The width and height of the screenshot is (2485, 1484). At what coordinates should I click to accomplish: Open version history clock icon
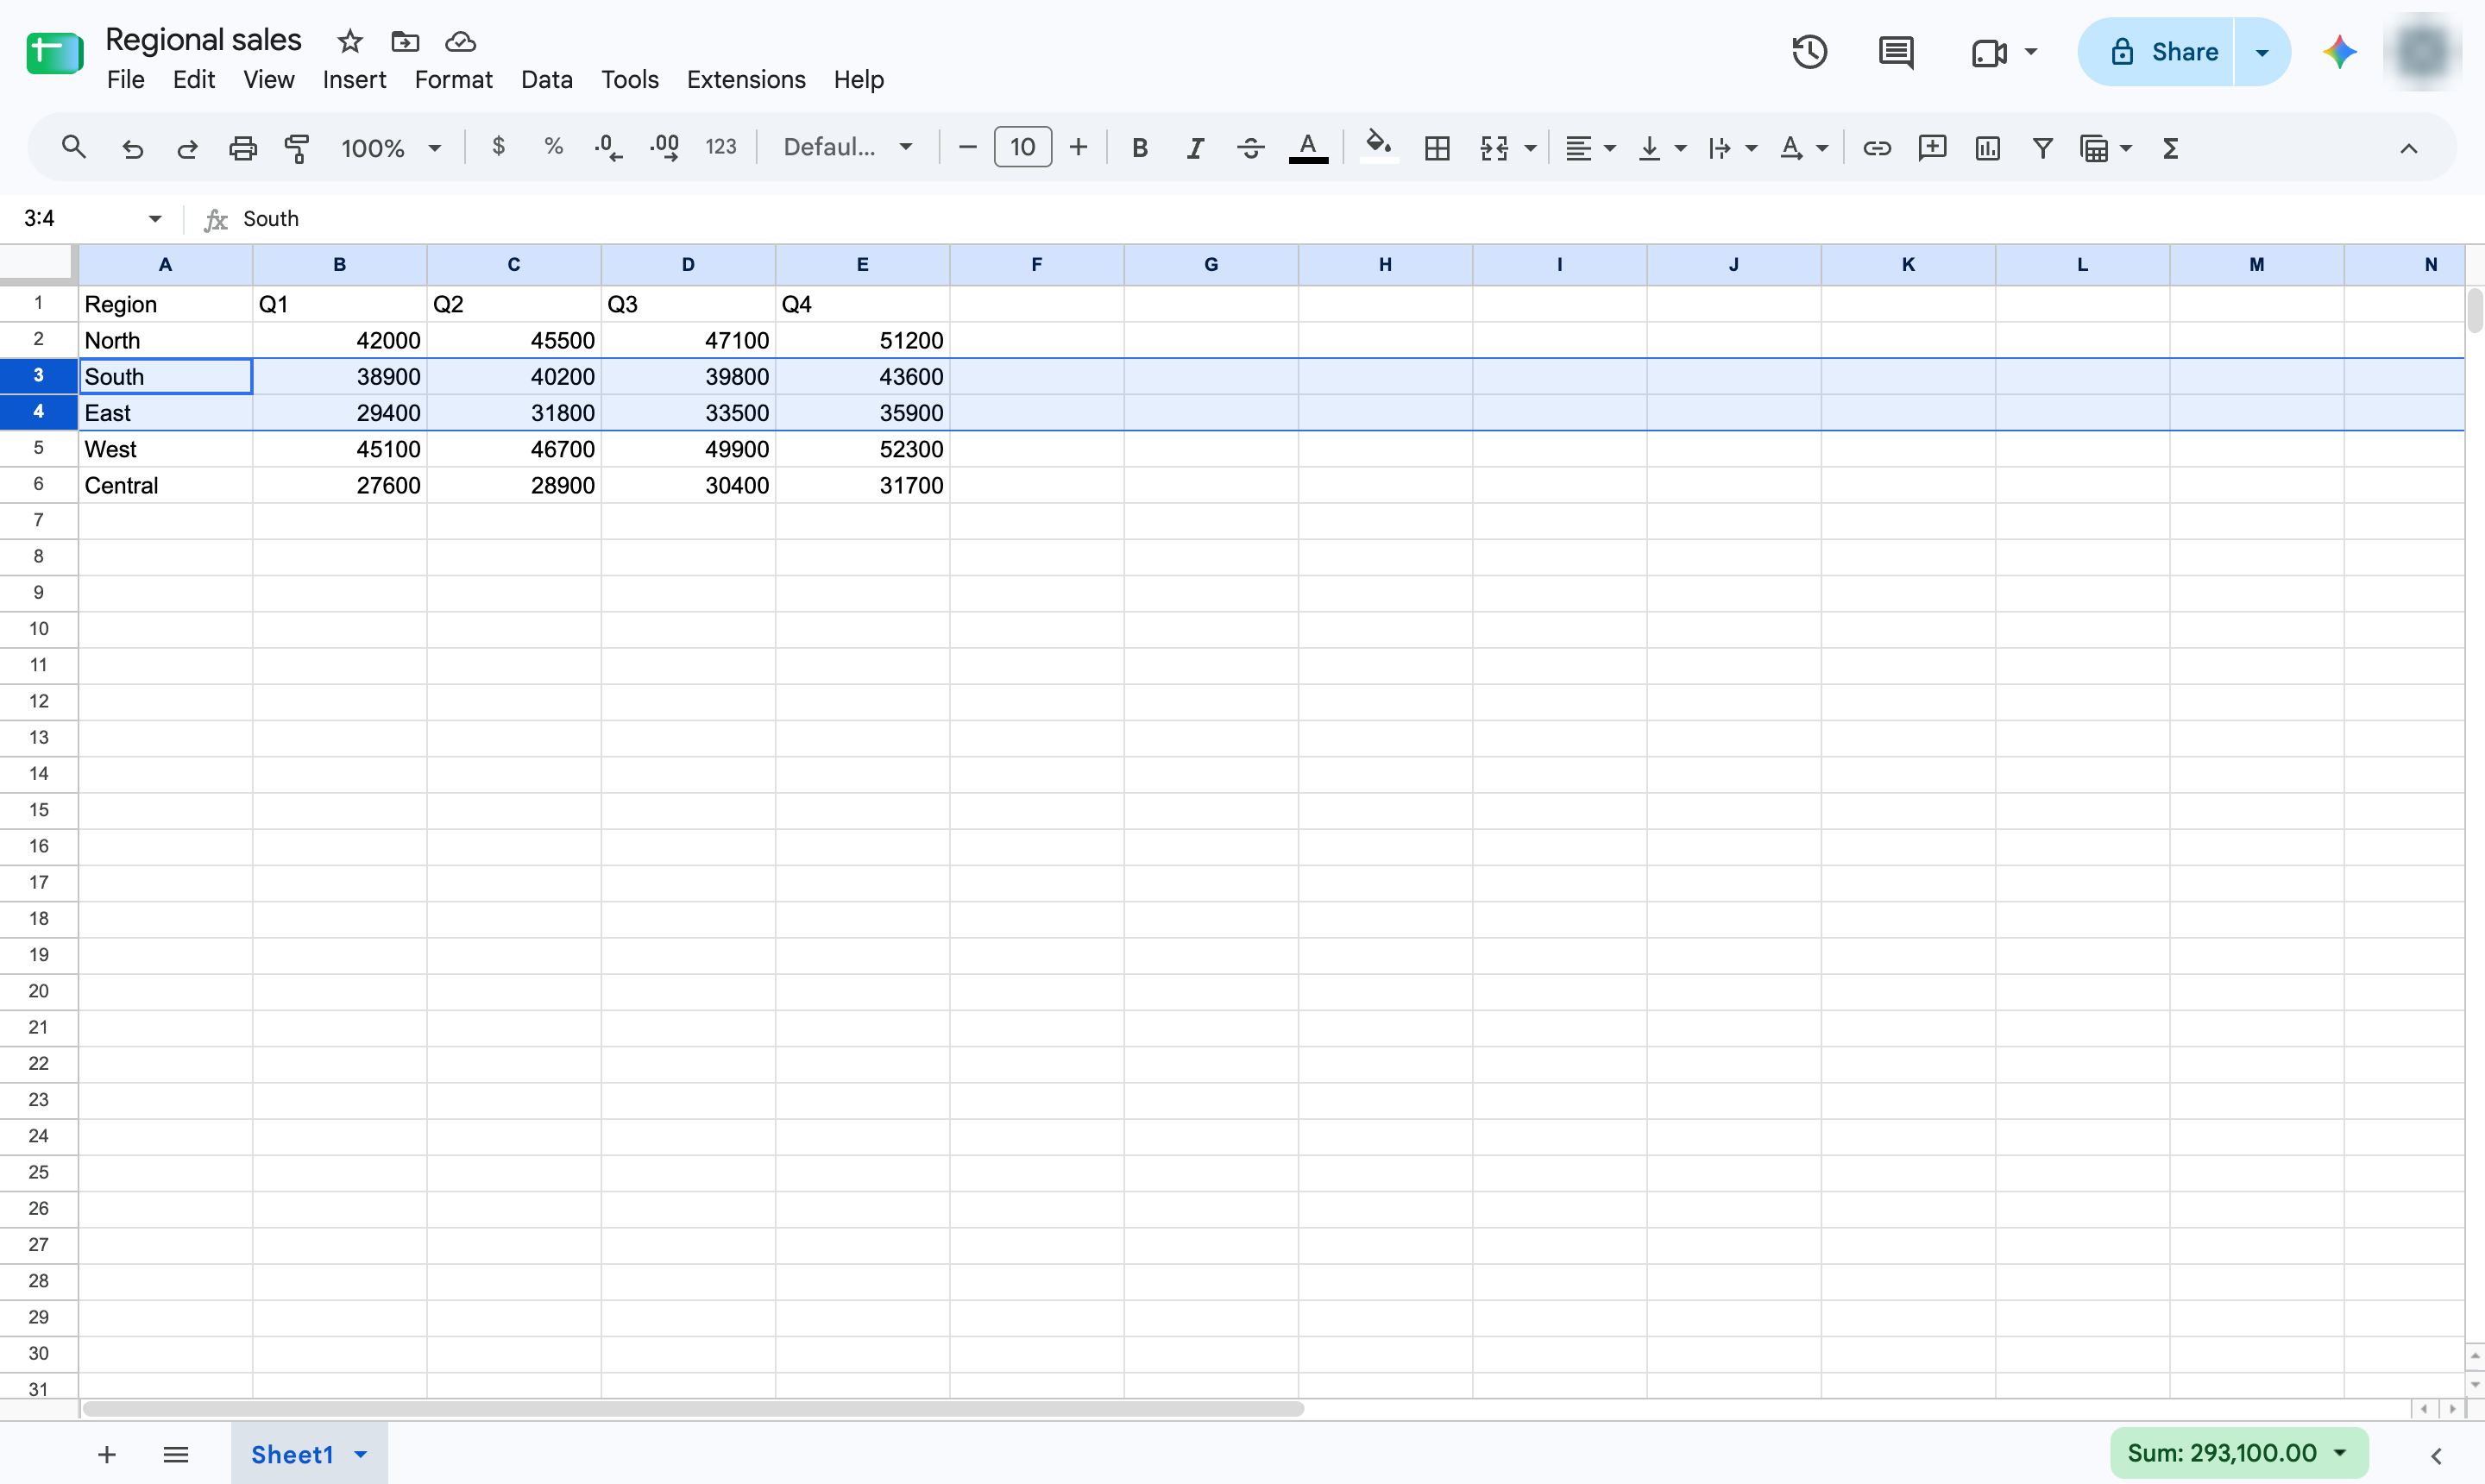click(x=1809, y=52)
